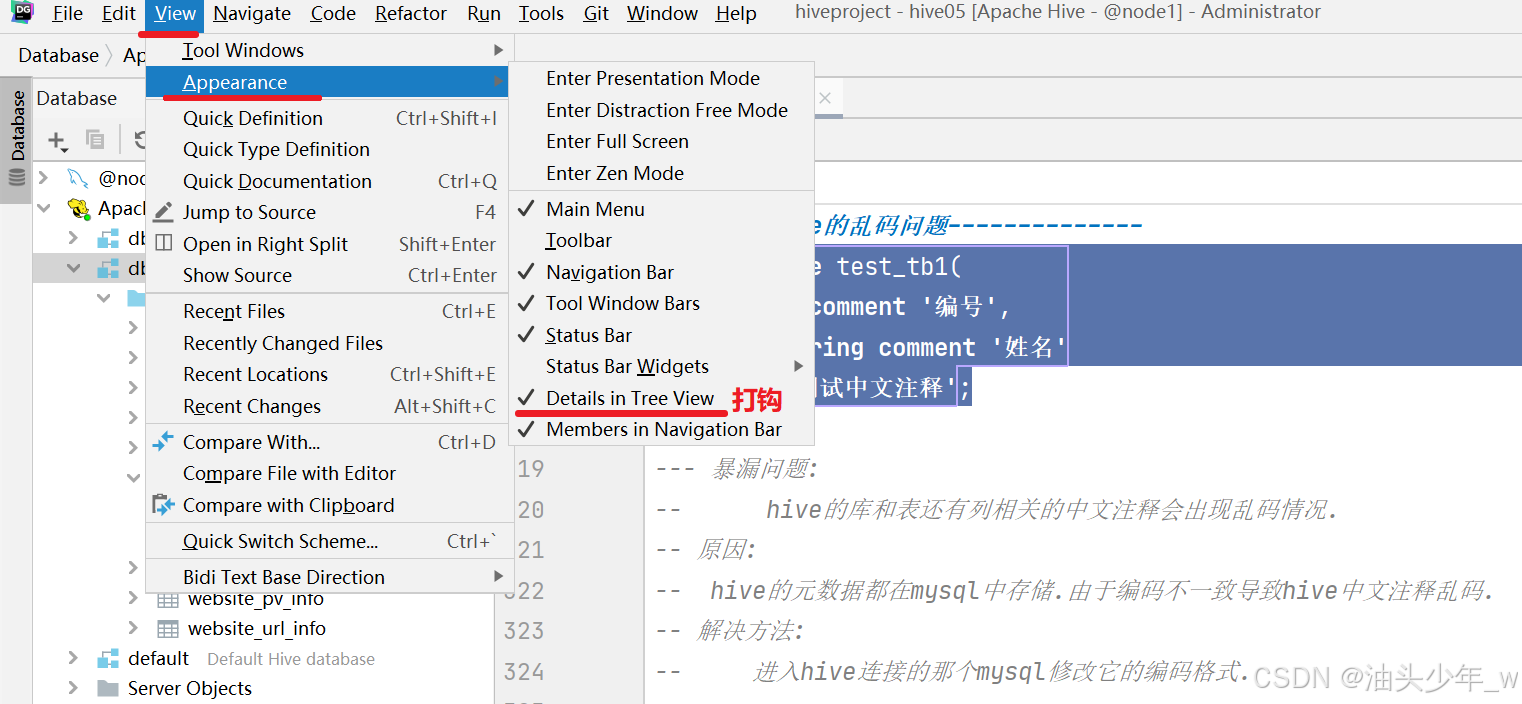Screen dimensions: 1522x704
Task: Expand the default Hive database node
Action: tap(71, 658)
